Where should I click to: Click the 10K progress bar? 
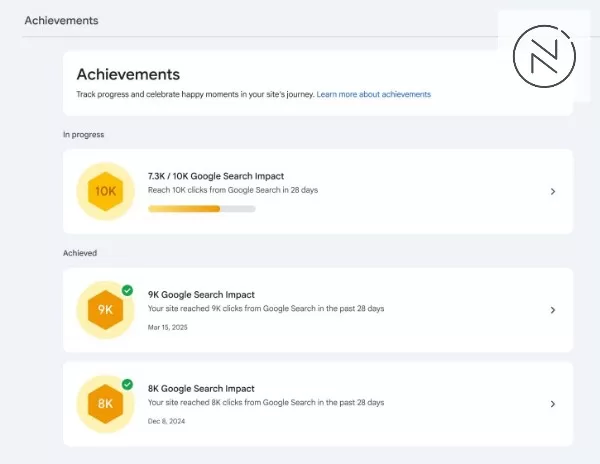coord(201,209)
